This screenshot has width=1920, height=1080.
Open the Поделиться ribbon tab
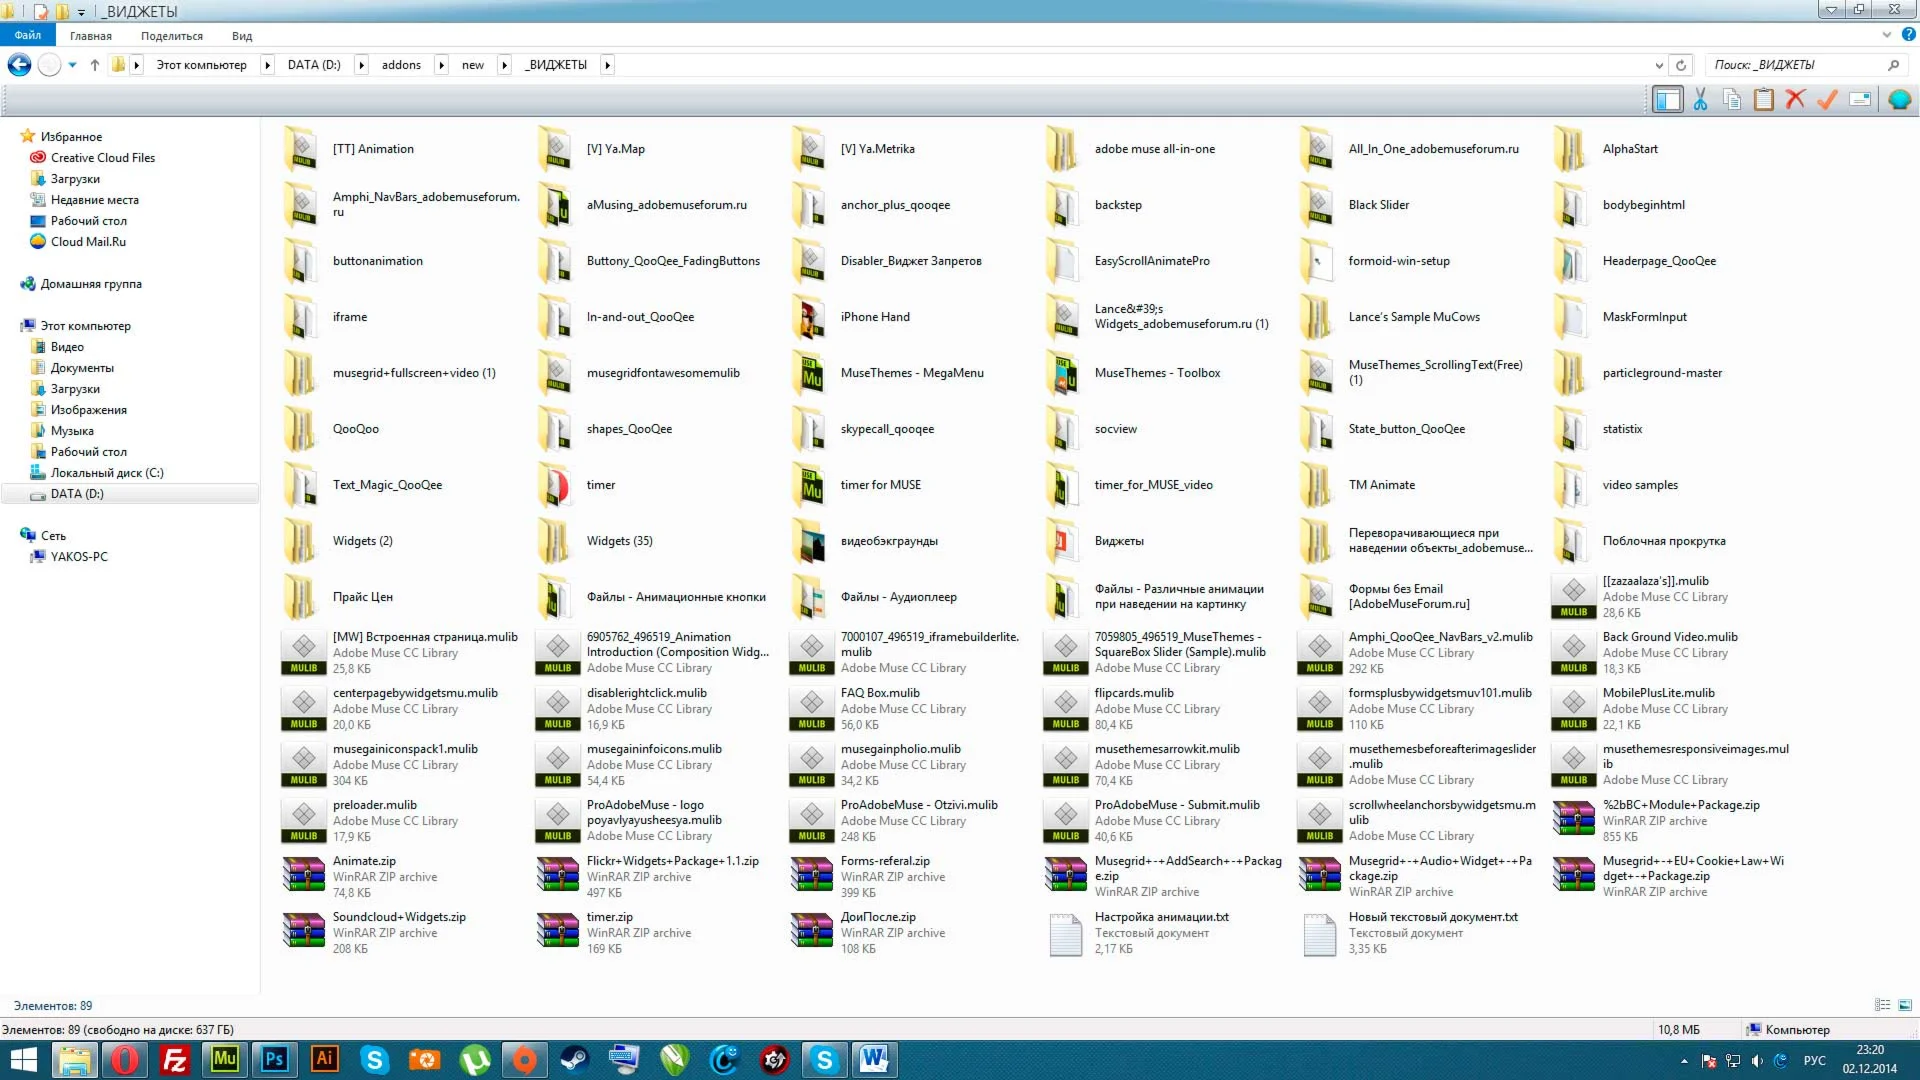tap(171, 36)
